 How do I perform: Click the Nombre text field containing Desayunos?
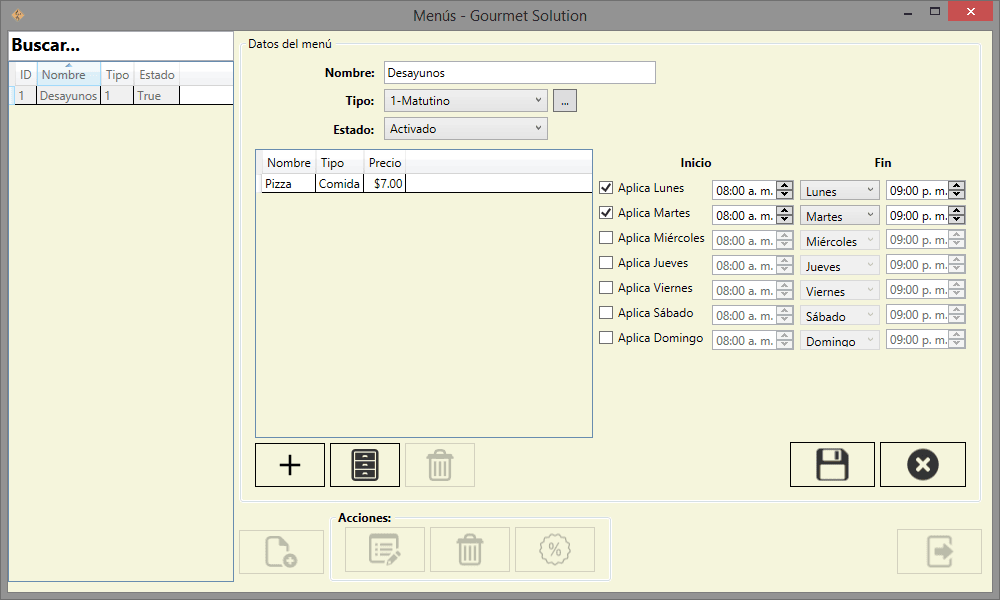(x=518, y=73)
